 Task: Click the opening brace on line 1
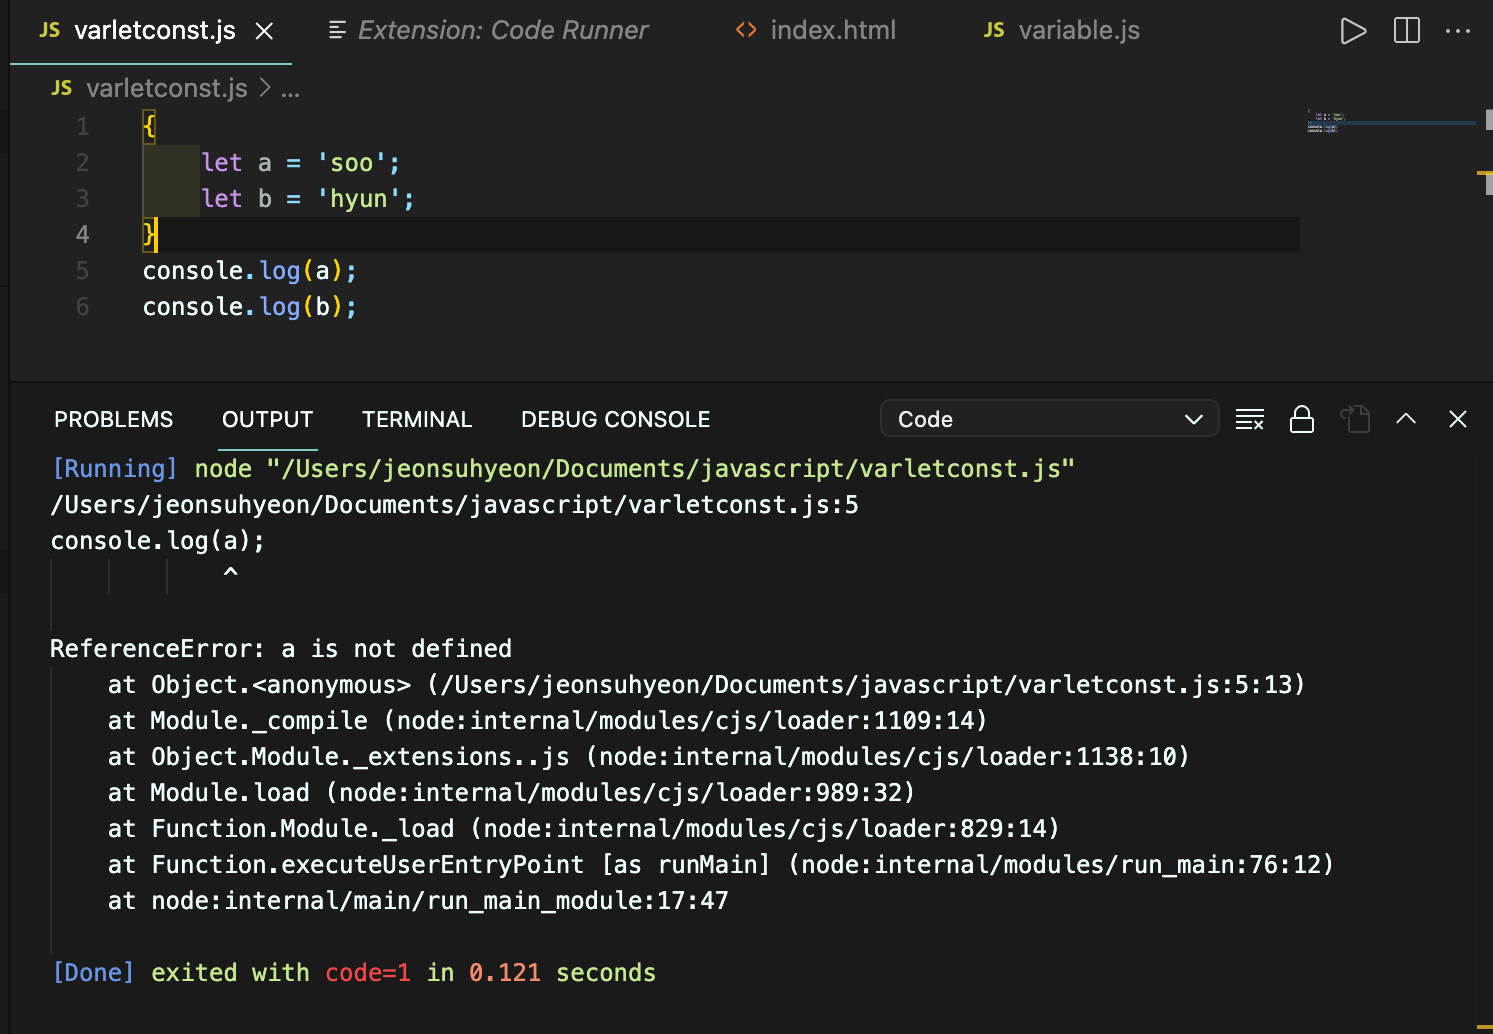point(149,127)
